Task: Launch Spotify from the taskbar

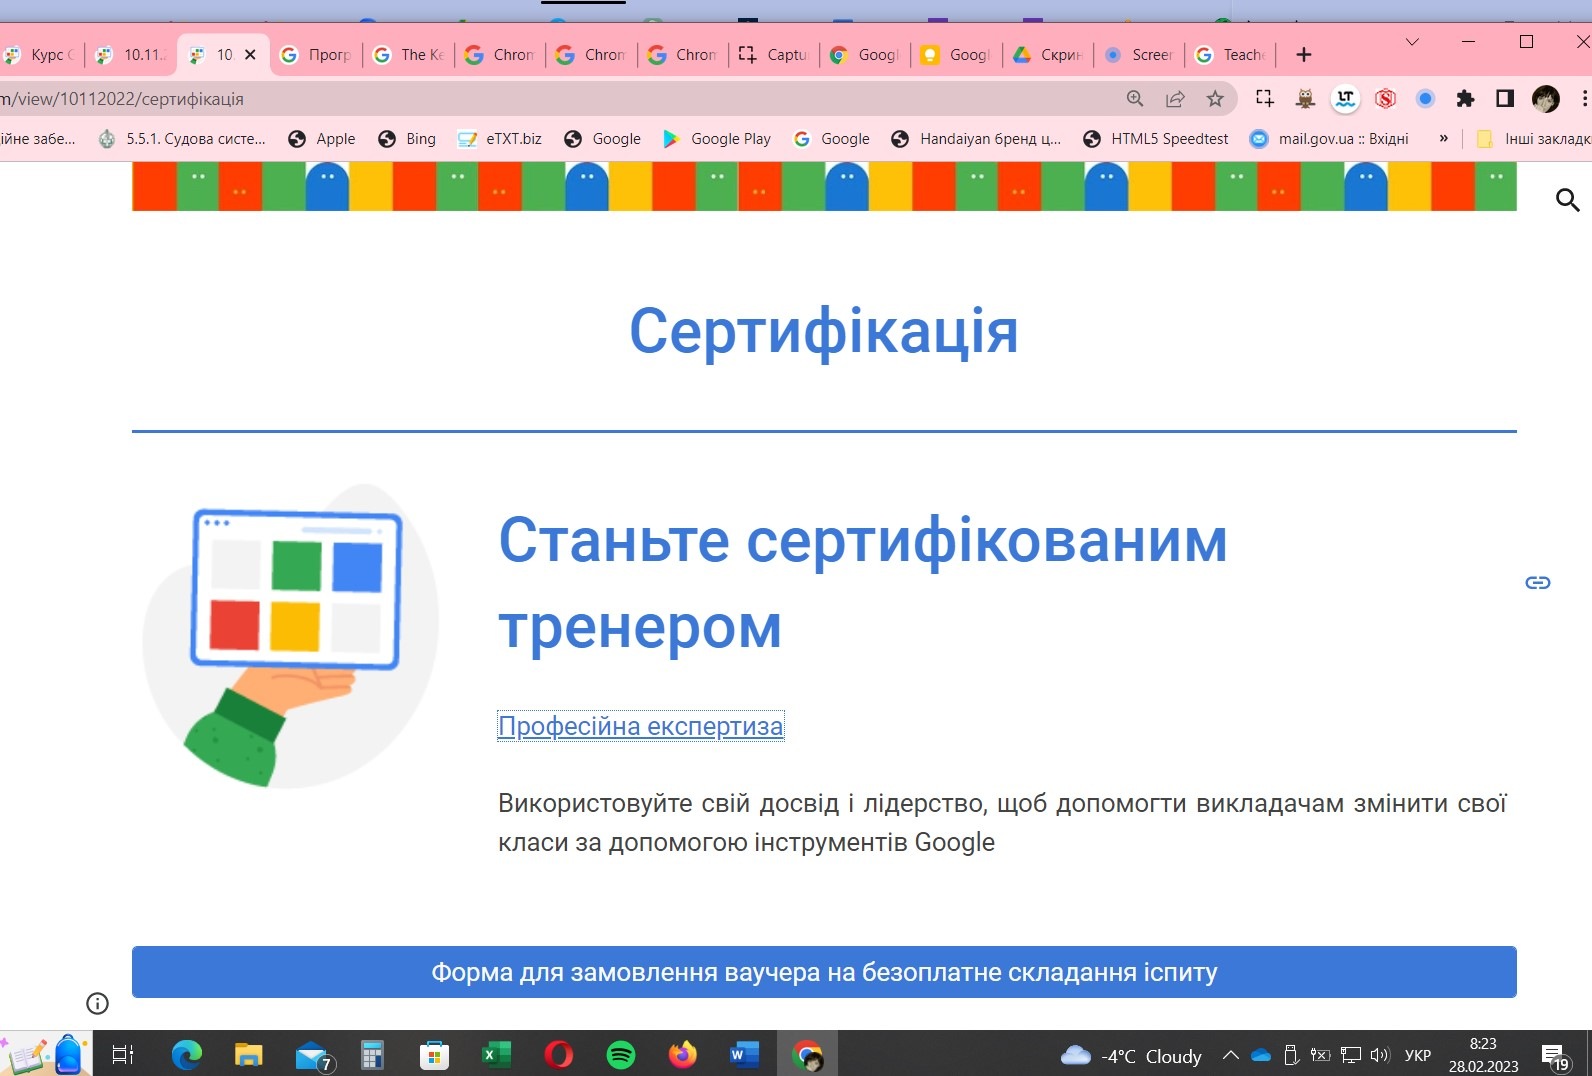Action: (x=621, y=1054)
